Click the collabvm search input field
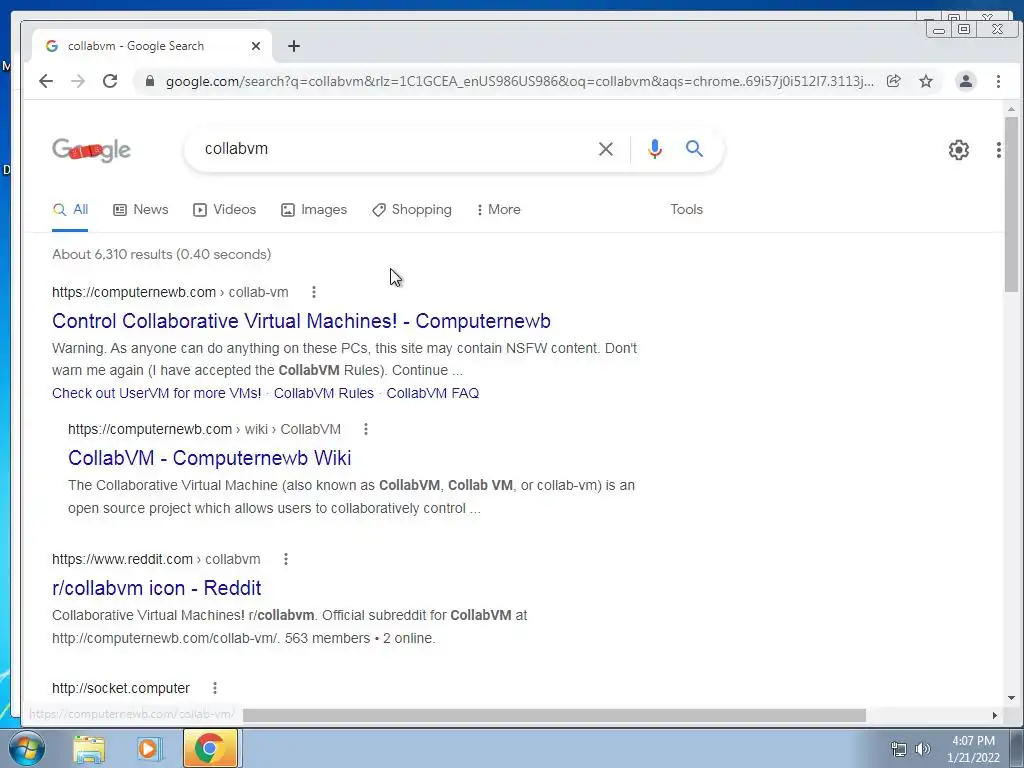The height and width of the screenshot is (768, 1024). click(x=392, y=149)
